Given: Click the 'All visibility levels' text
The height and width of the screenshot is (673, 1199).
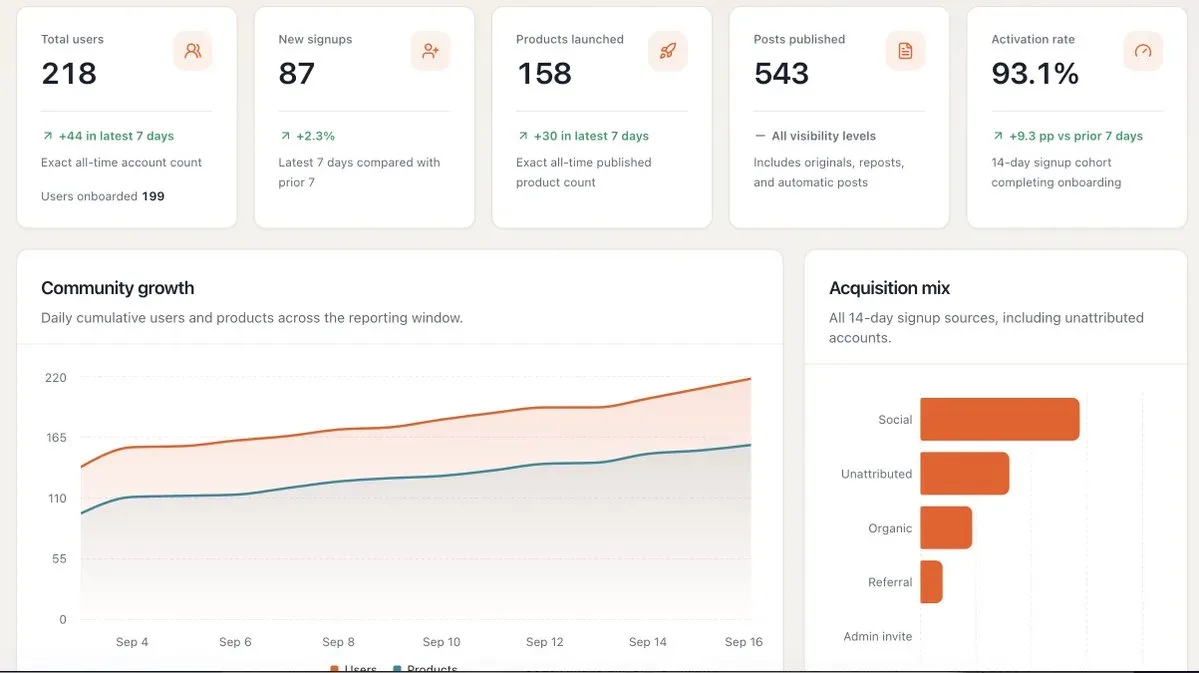Looking at the screenshot, I should point(824,135).
